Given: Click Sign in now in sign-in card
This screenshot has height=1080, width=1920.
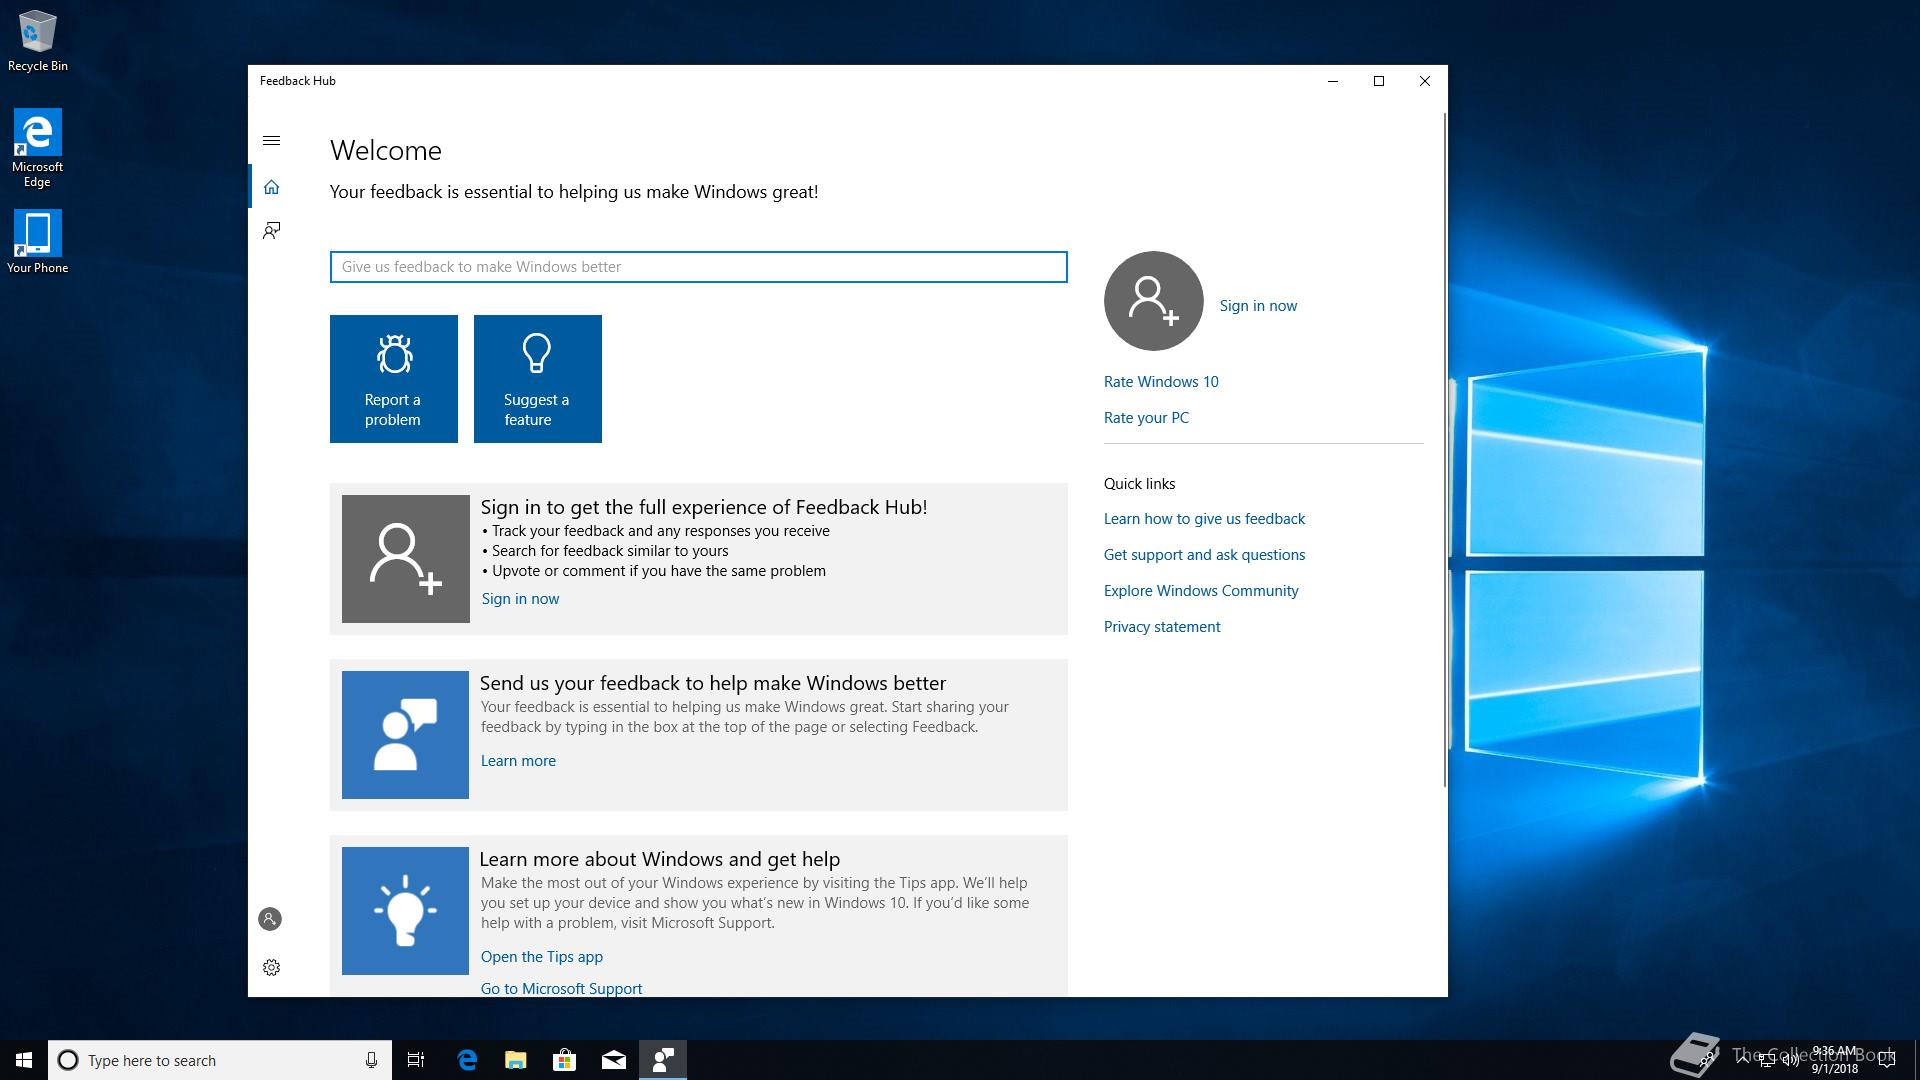Looking at the screenshot, I should point(520,599).
